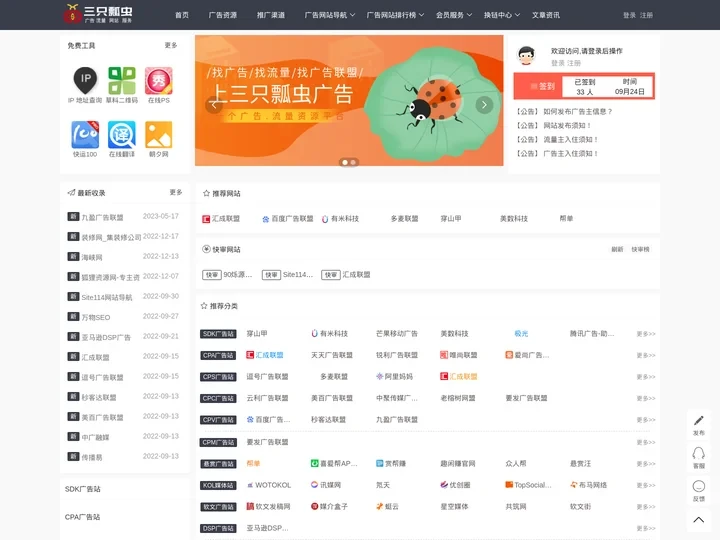The width and height of the screenshot is (720, 540).
Task: Expand 更多>> in 悬赏广告站 row
Action: click(646, 464)
